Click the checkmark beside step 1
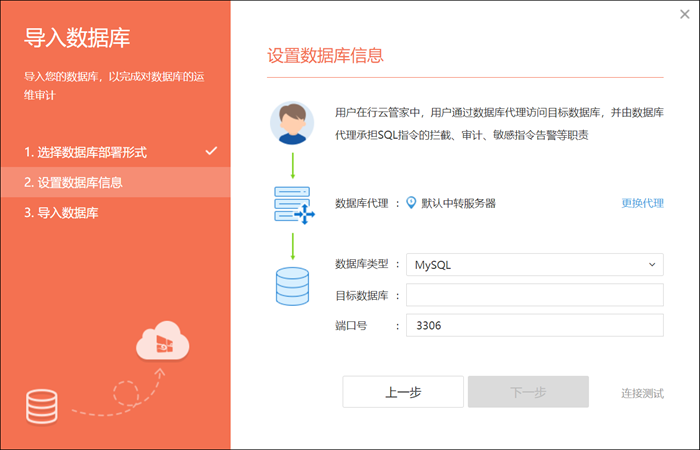 211,151
